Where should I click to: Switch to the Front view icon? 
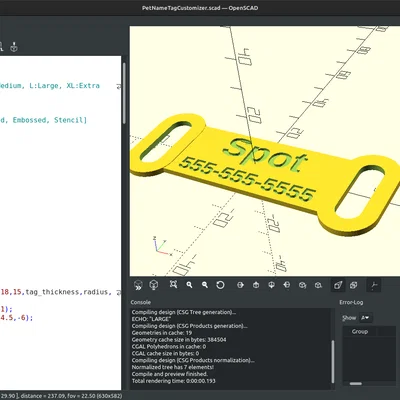click(x=303, y=285)
